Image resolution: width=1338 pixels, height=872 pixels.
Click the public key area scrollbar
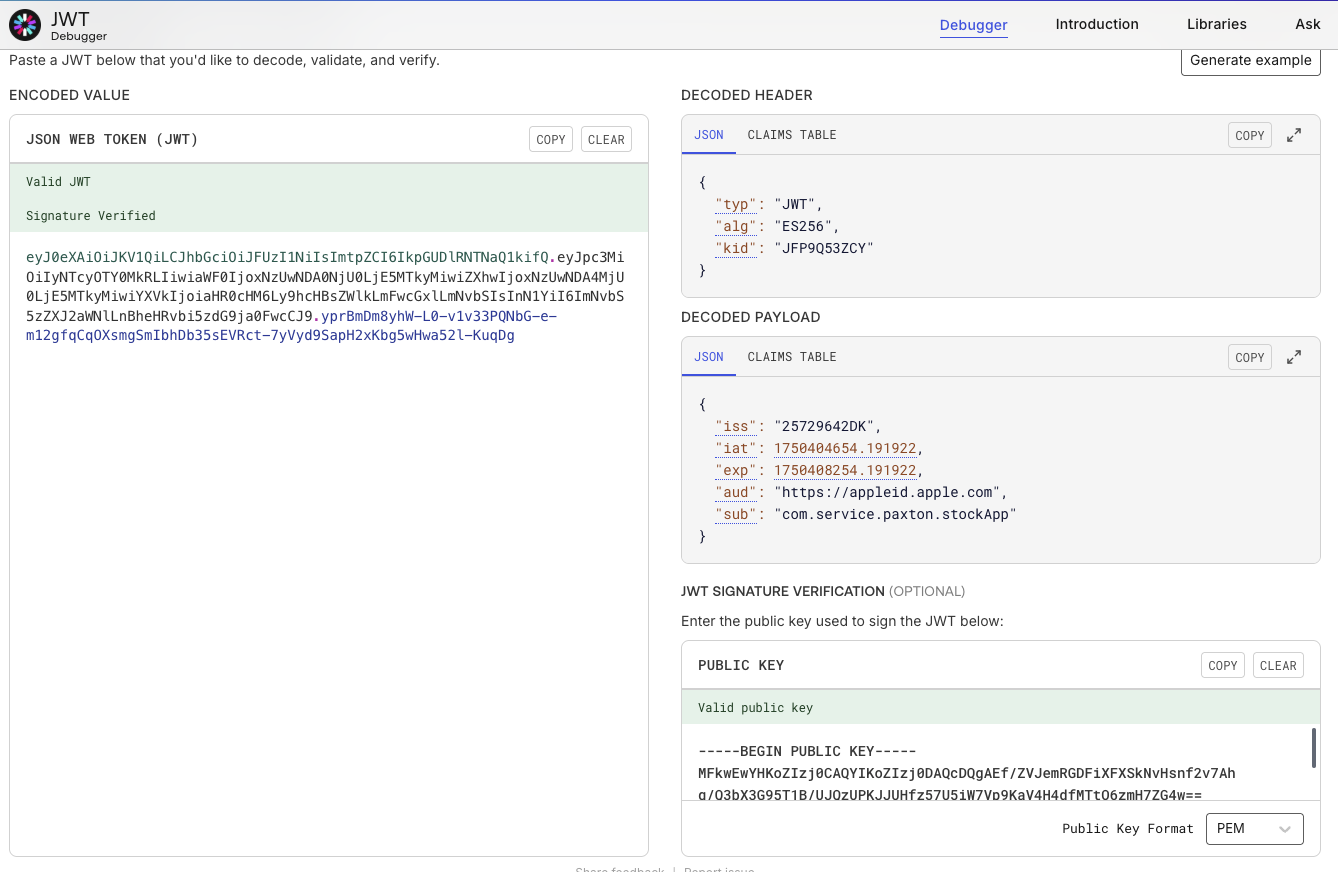click(x=1313, y=748)
